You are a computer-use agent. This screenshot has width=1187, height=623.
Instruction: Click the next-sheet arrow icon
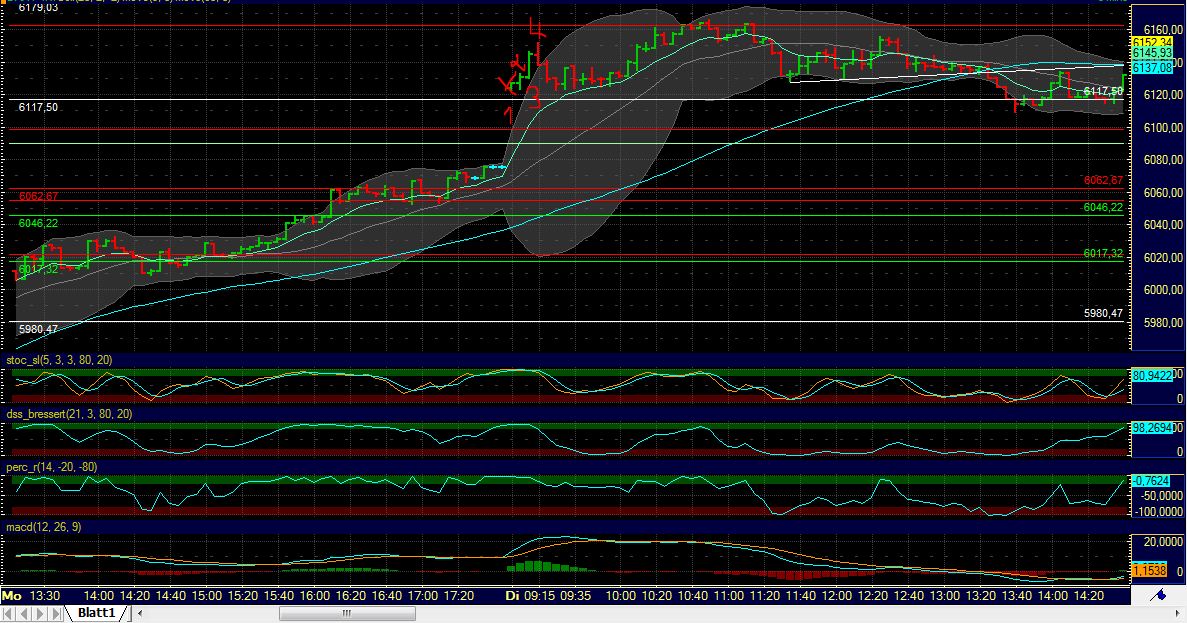click(40, 612)
